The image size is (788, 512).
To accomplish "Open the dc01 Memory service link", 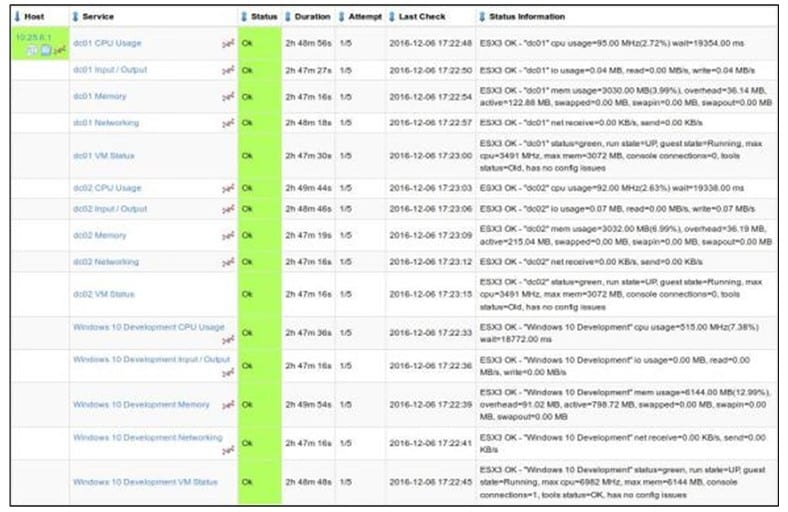I will tap(100, 96).
